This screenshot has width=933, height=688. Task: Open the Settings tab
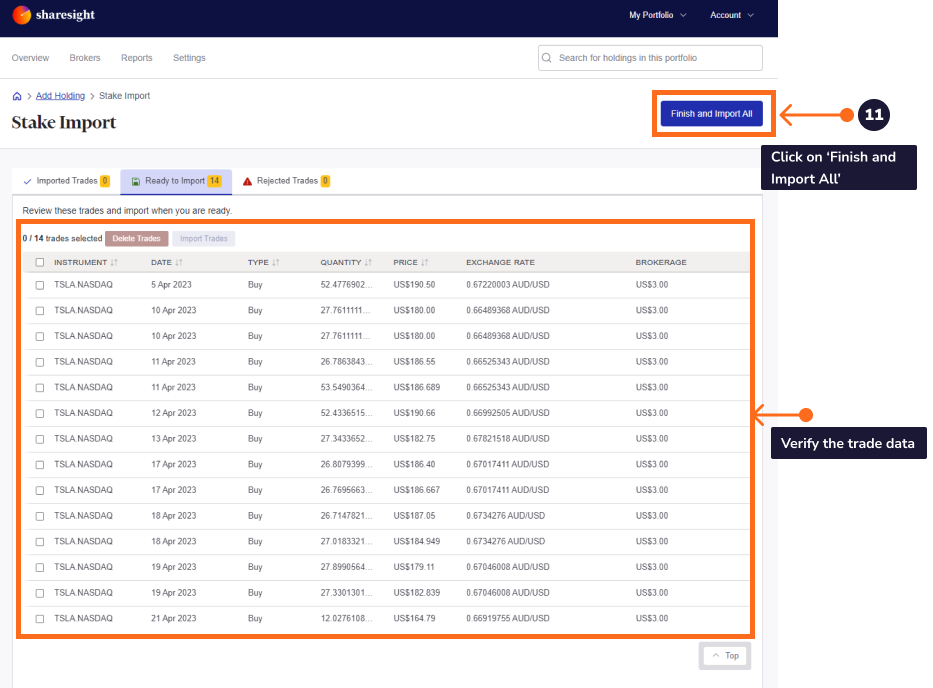(189, 58)
